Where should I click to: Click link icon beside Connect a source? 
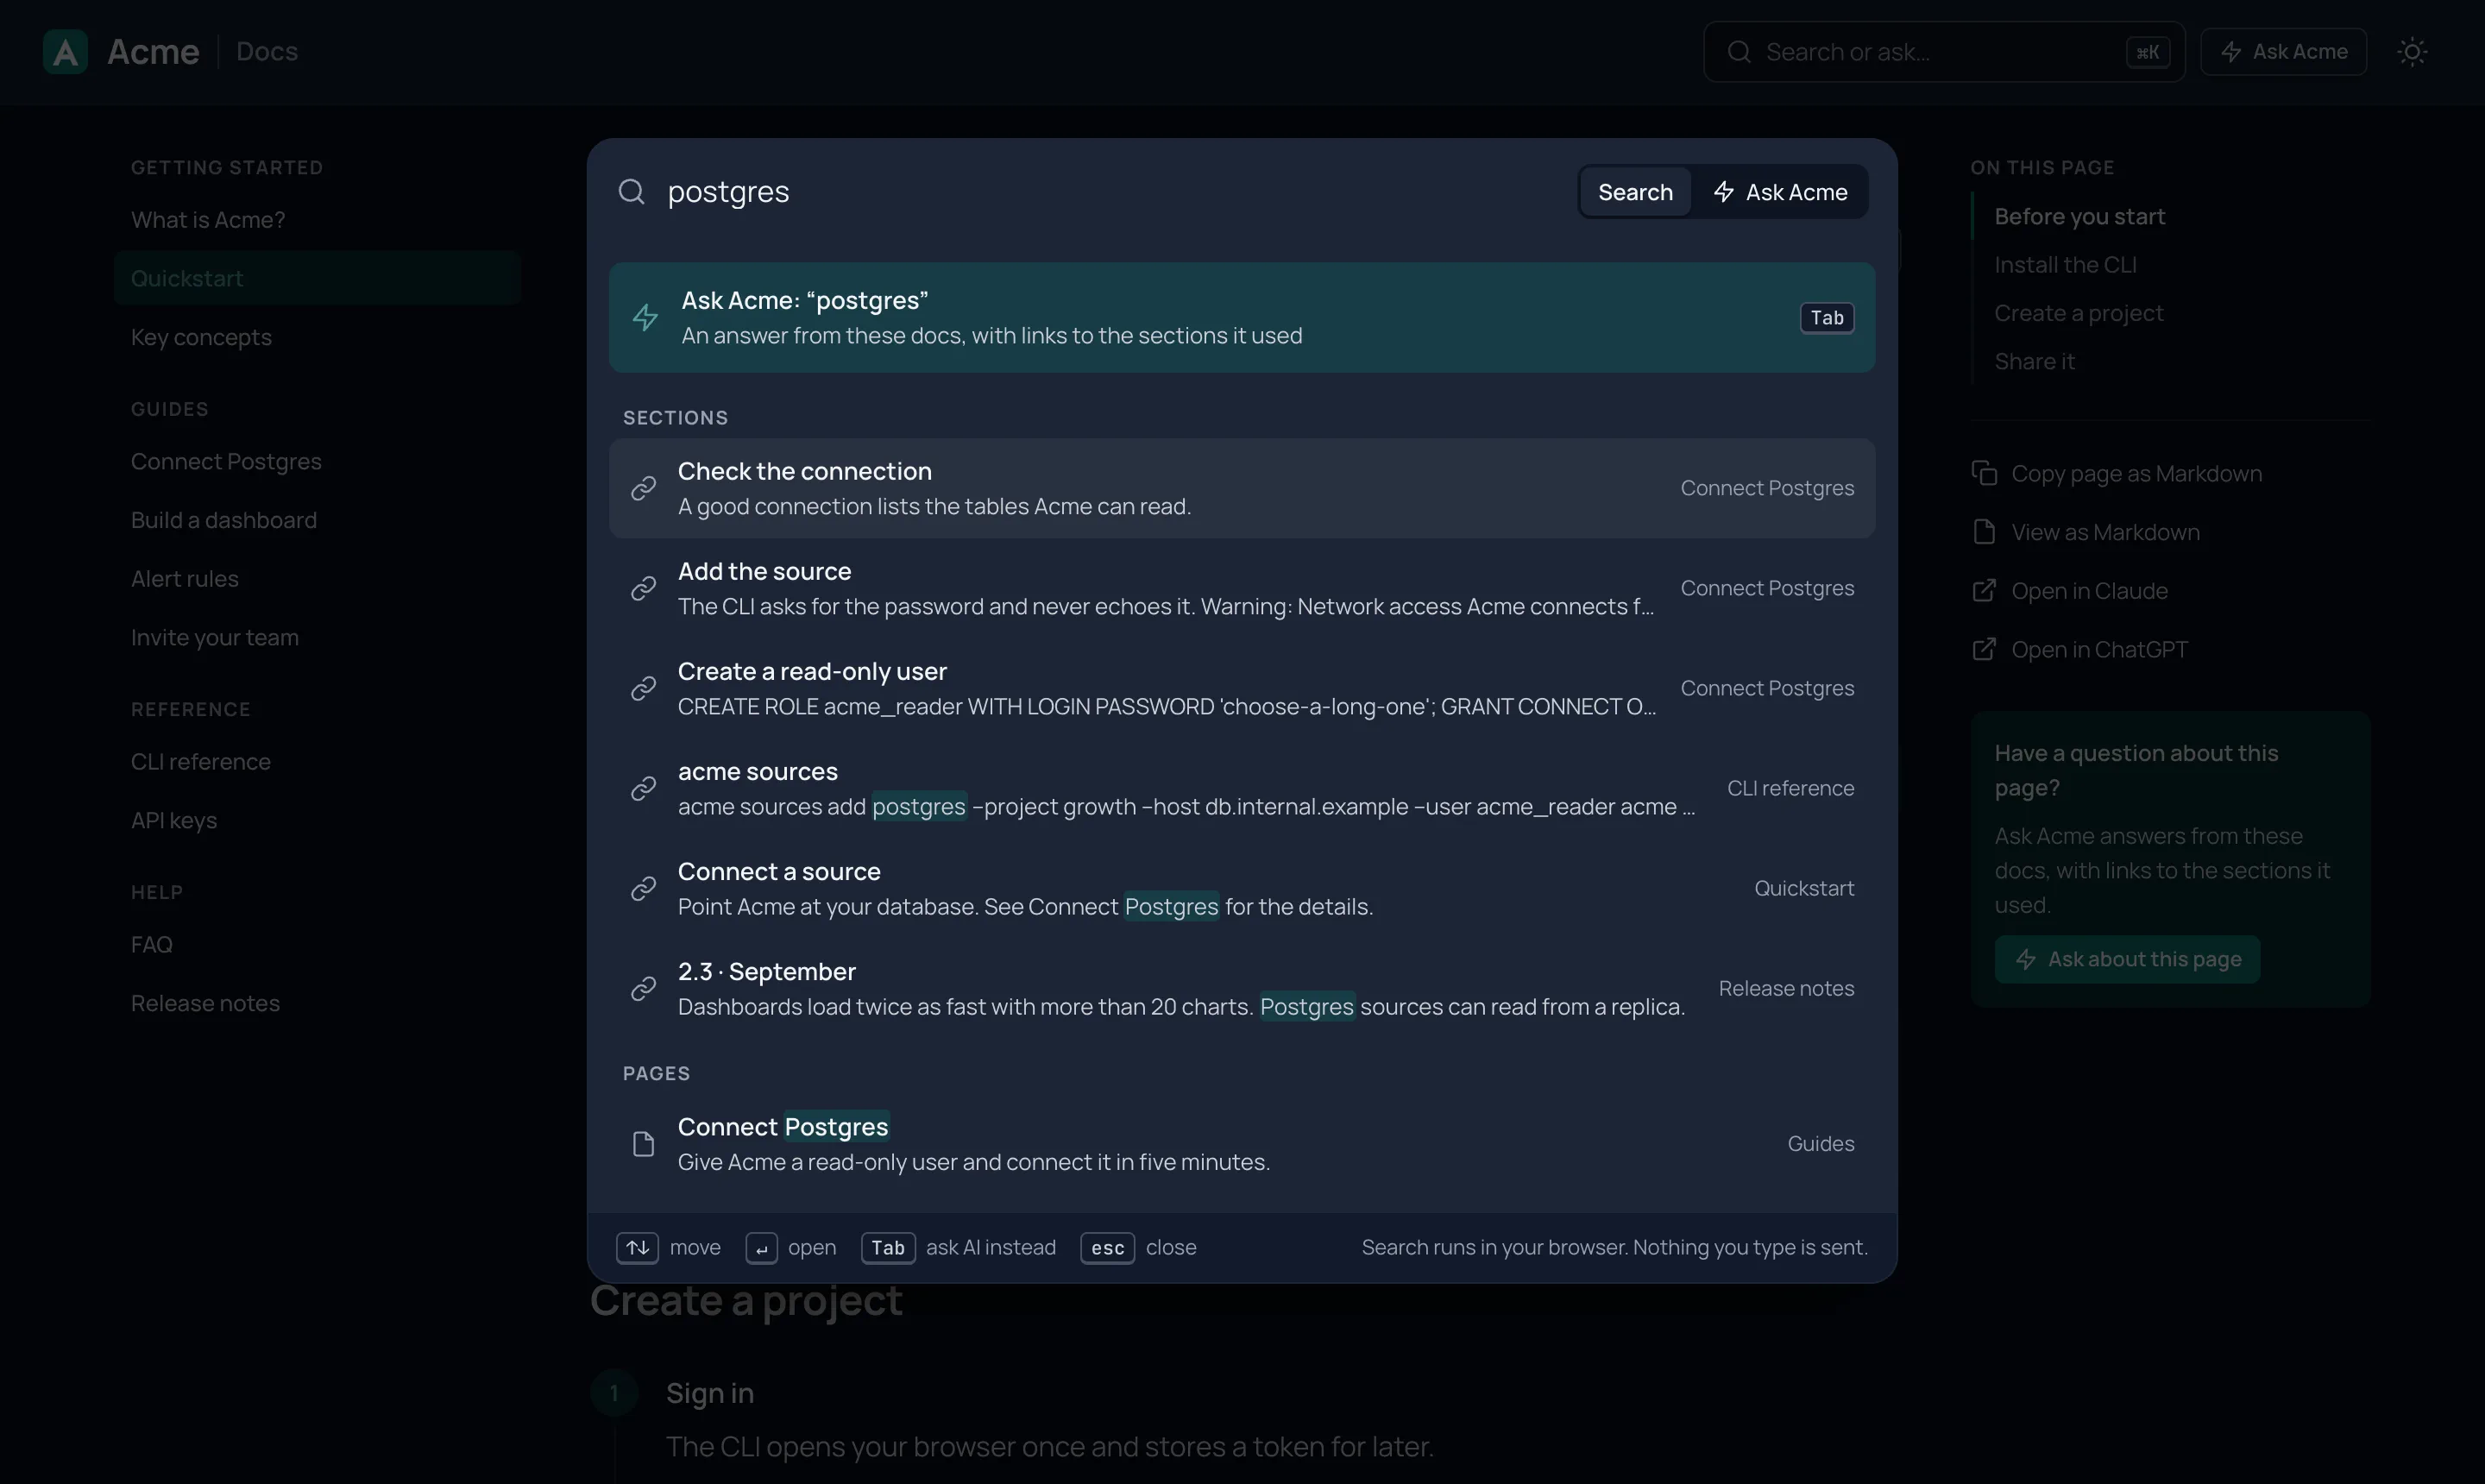pyautogui.click(x=643, y=888)
